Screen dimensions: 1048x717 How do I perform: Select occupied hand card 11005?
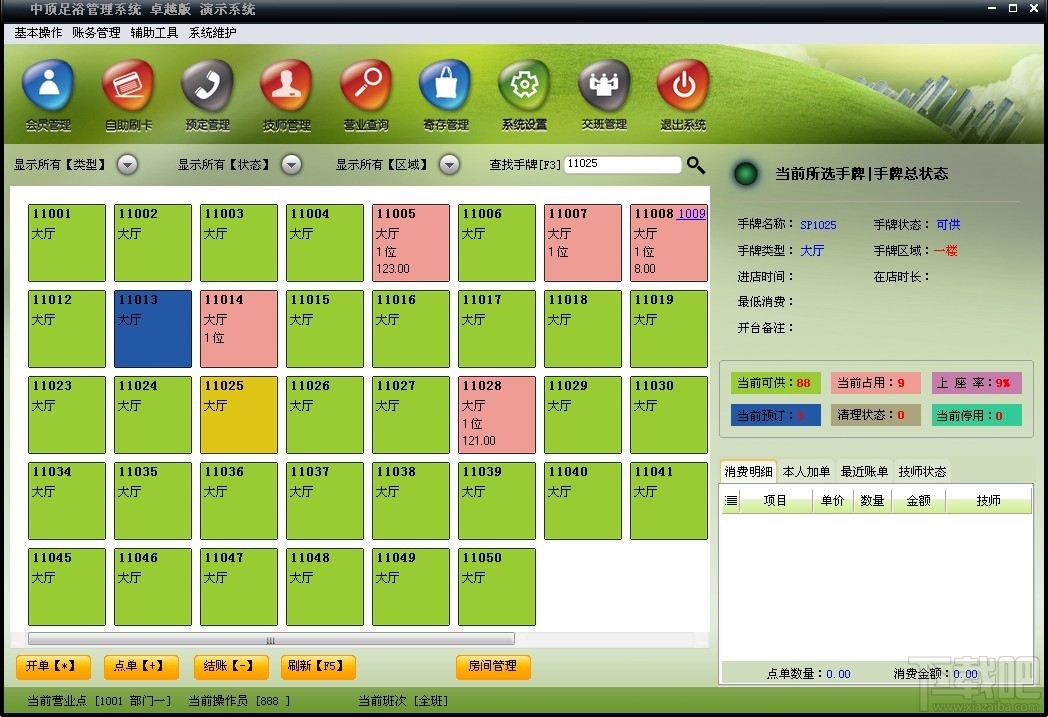[410, 243]
